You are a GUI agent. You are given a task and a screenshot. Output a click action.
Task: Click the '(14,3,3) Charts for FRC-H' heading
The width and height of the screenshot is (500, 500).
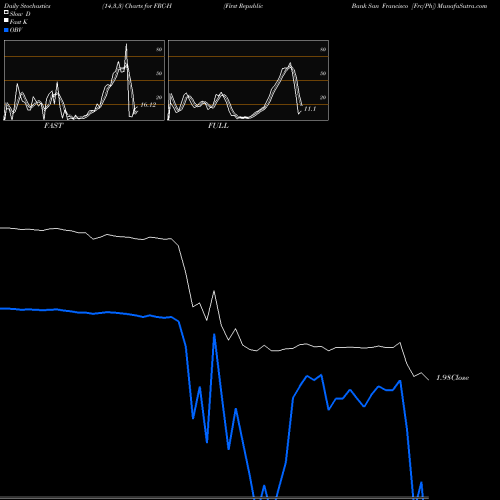click(137, 6)
